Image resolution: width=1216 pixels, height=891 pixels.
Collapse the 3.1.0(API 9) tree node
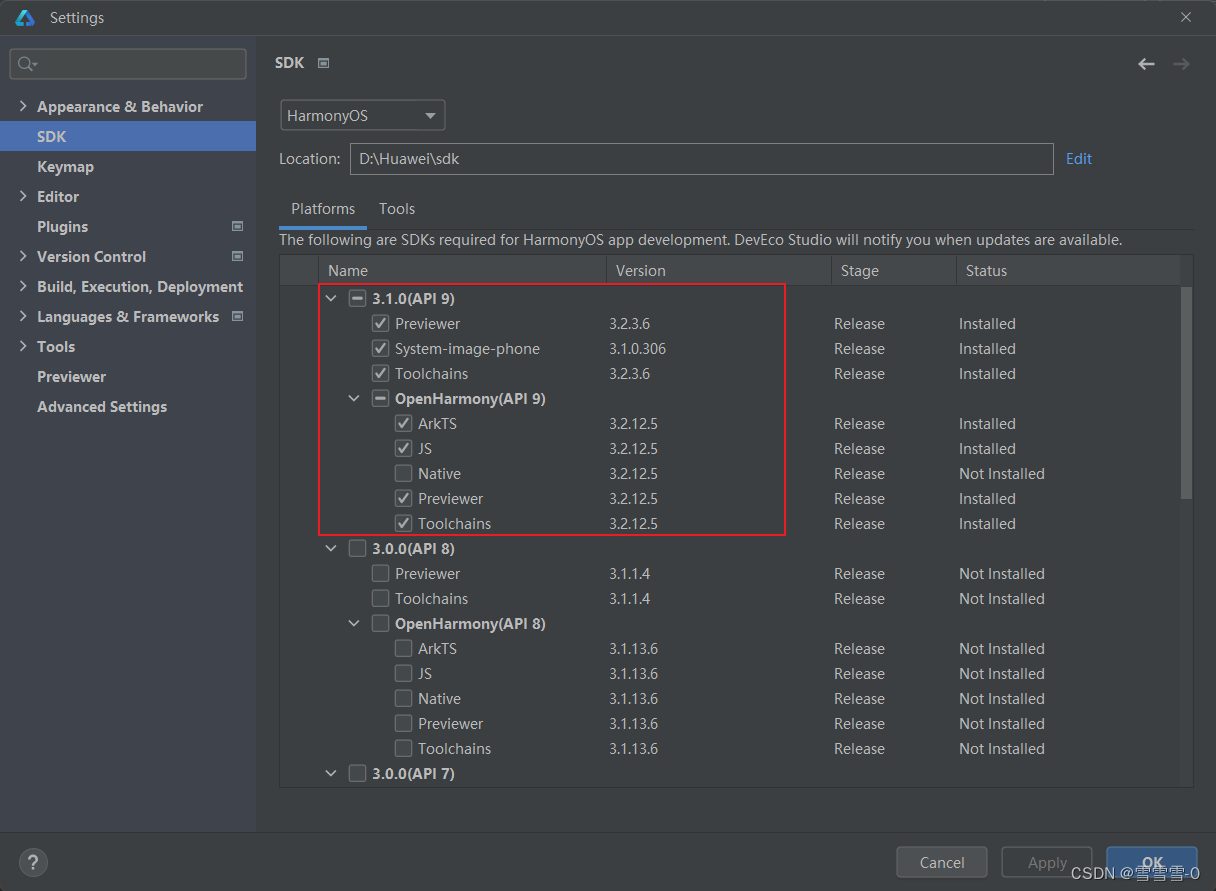[x=331, y=298]
